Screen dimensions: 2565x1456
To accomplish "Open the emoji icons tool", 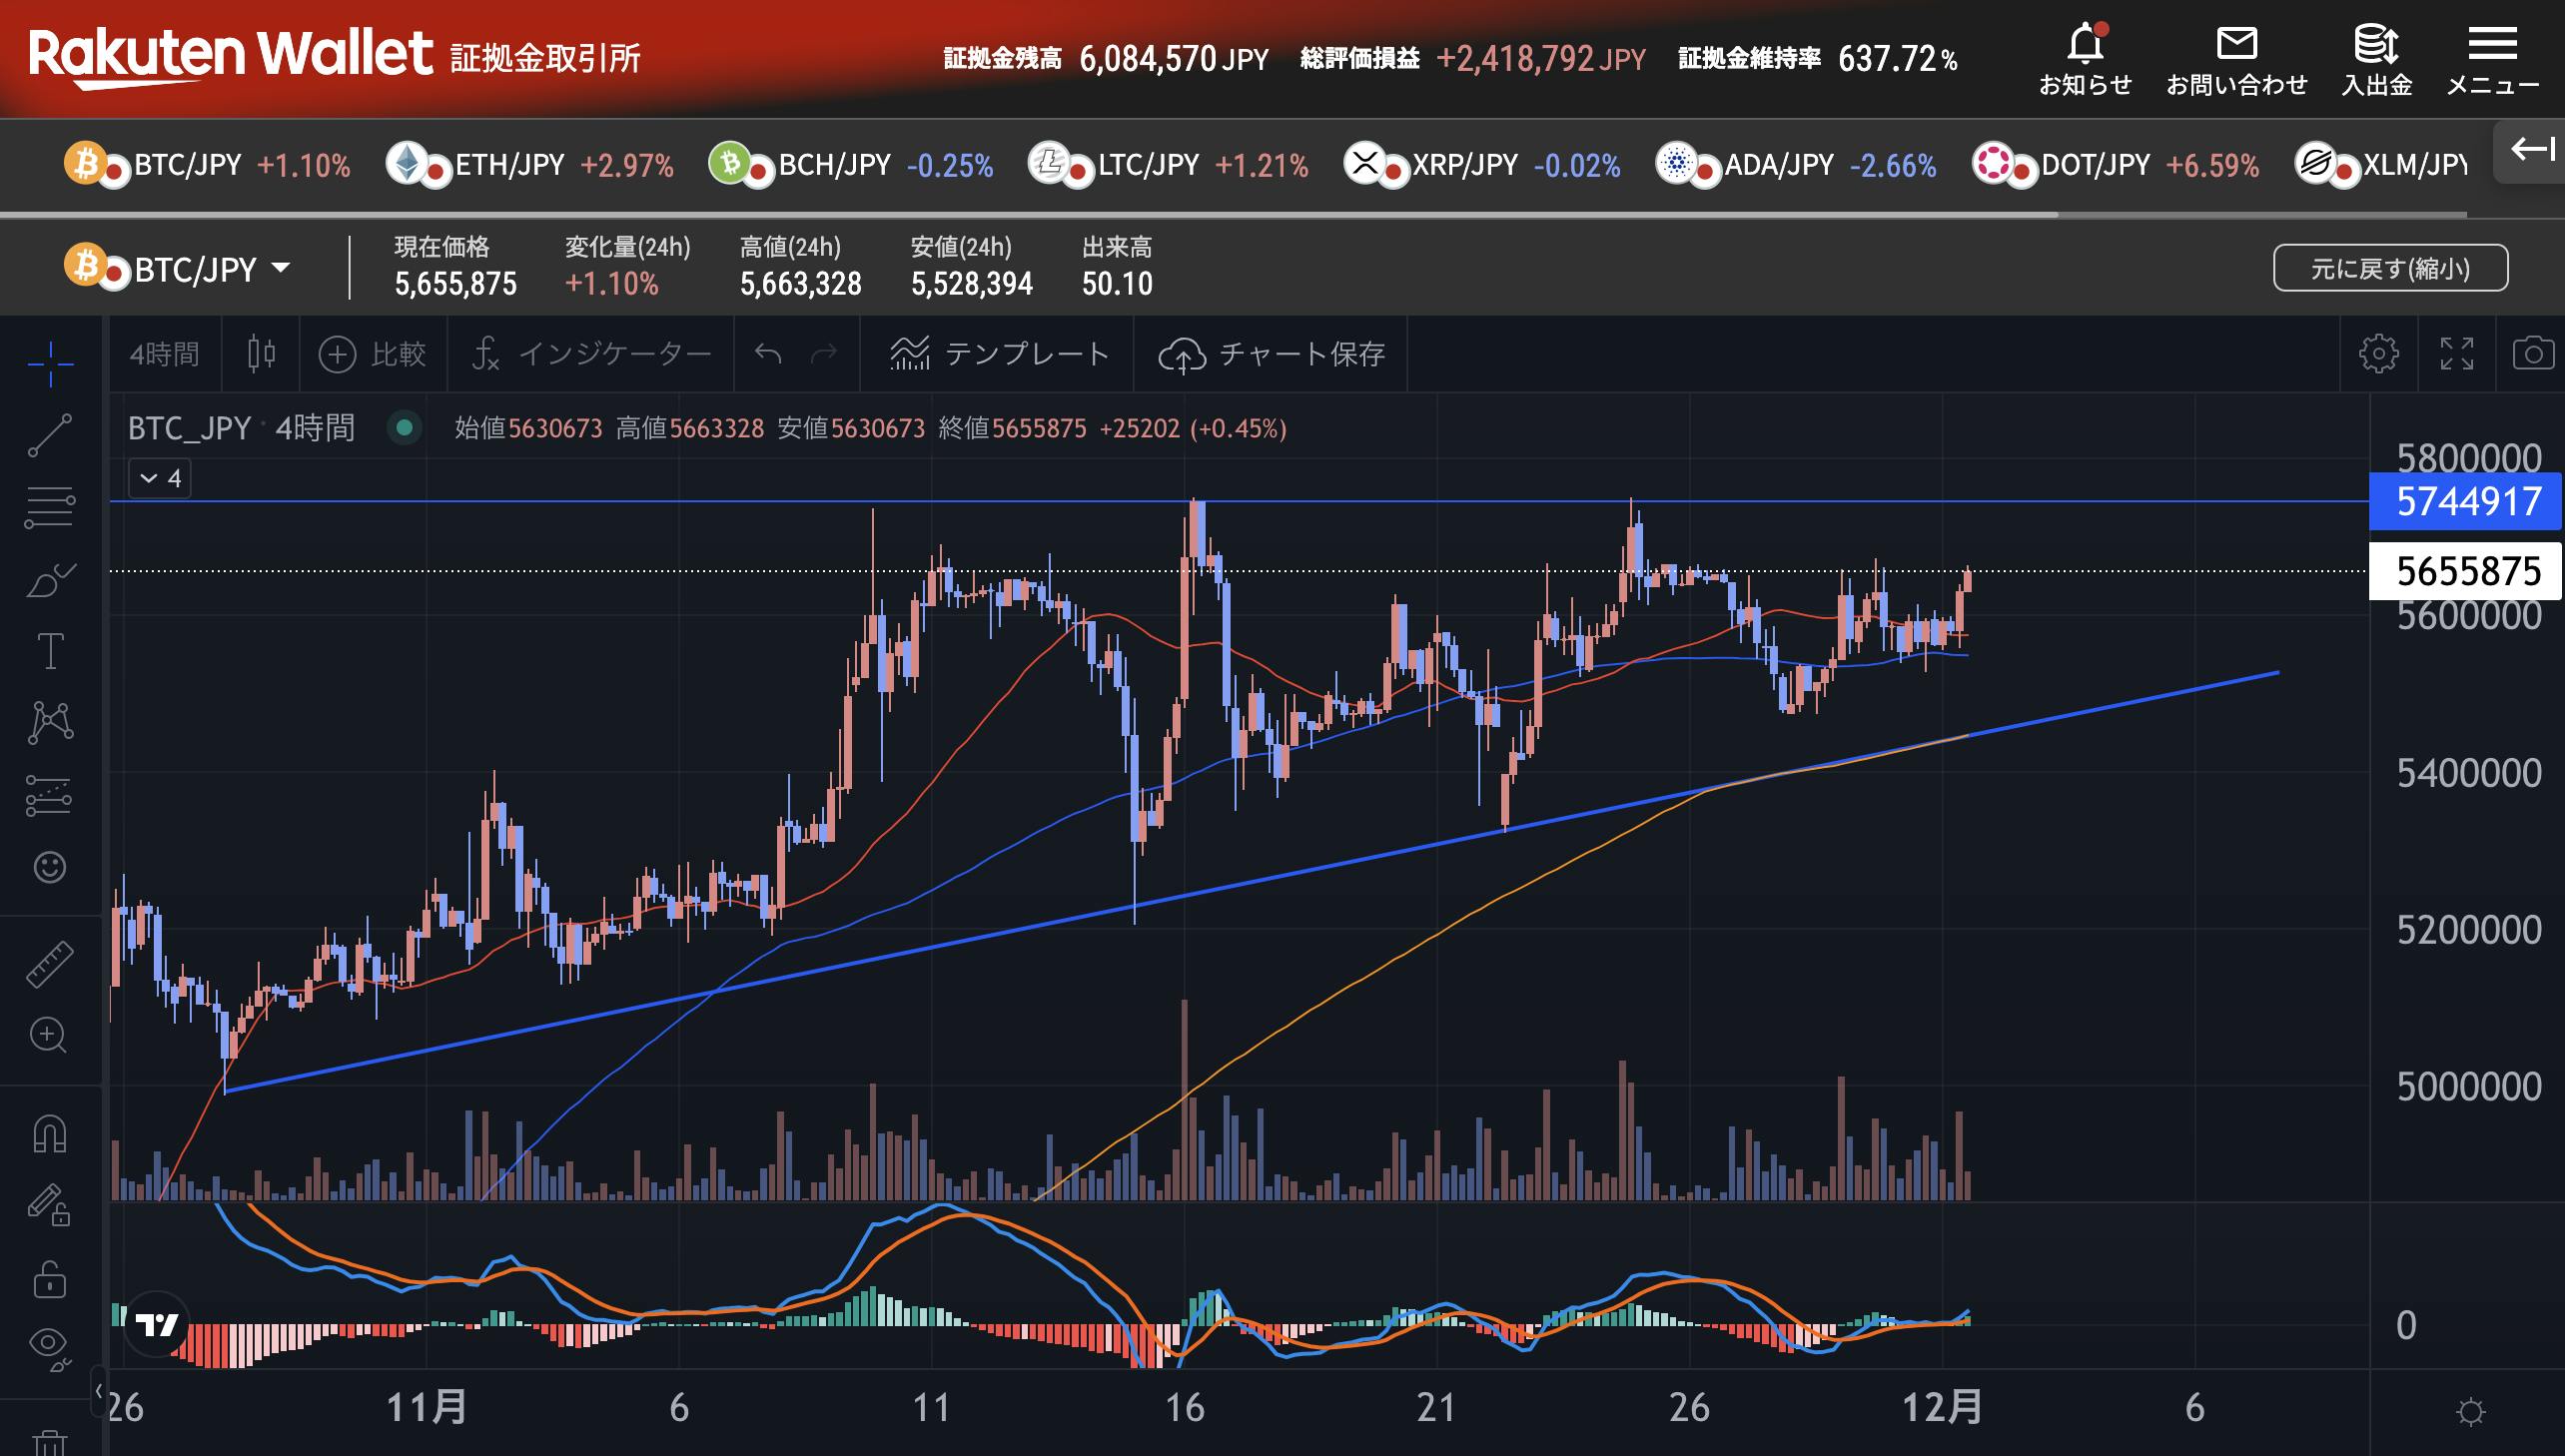I will click(x=49, y=866).
